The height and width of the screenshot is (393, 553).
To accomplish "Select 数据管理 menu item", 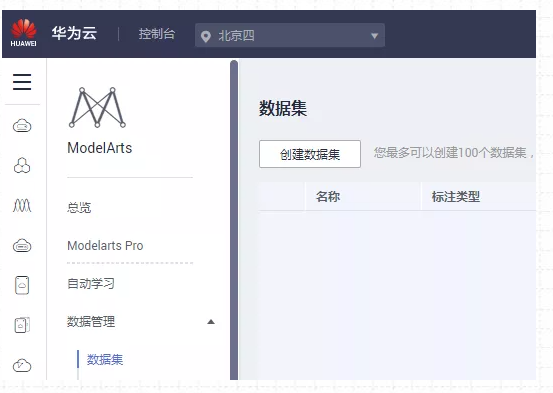I will (91, 321).
